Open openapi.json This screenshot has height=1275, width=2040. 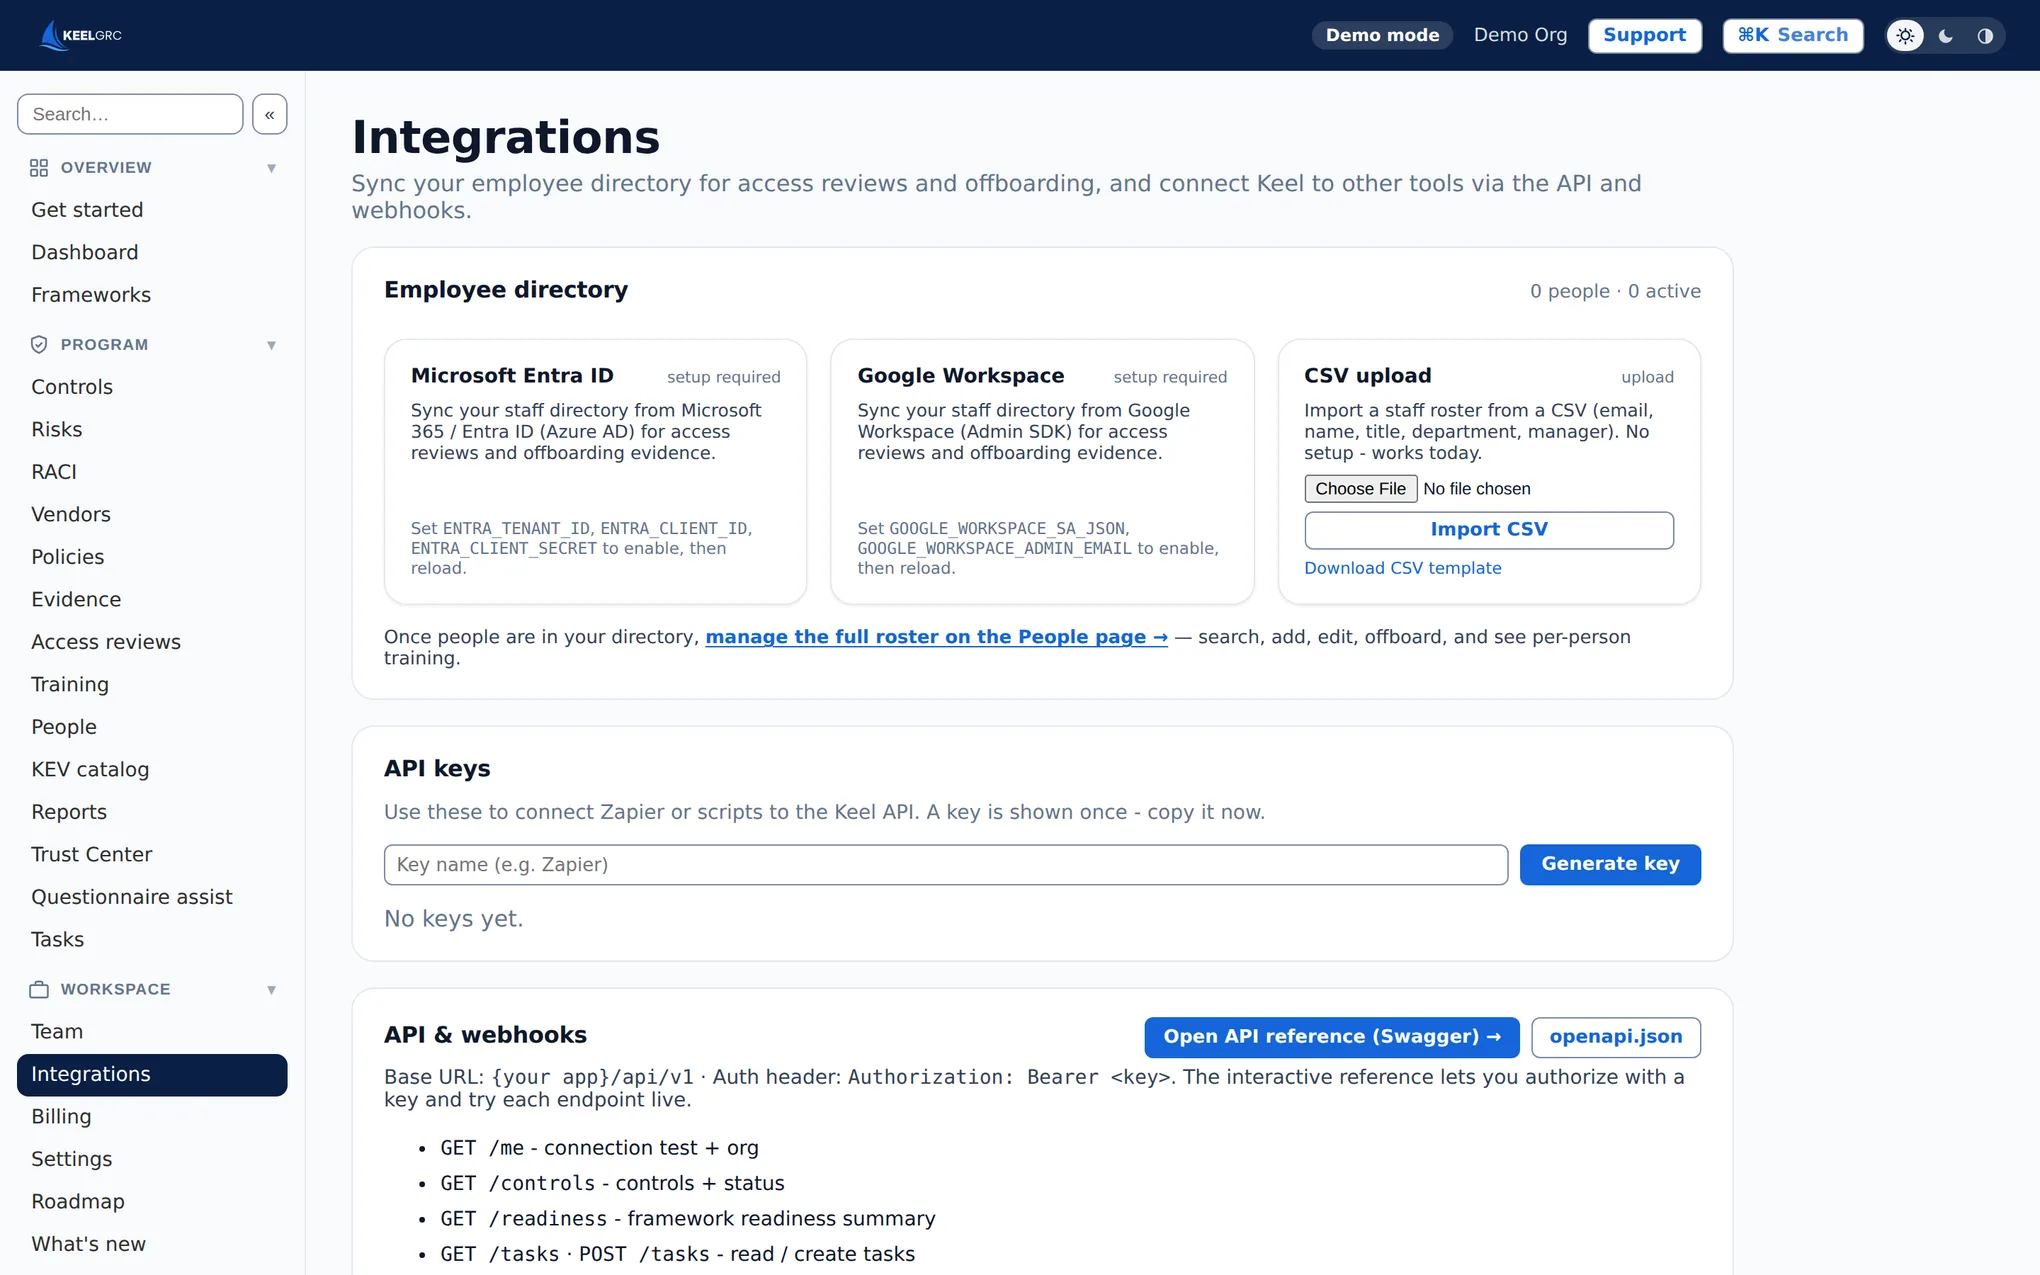tap(1616, 1038)
